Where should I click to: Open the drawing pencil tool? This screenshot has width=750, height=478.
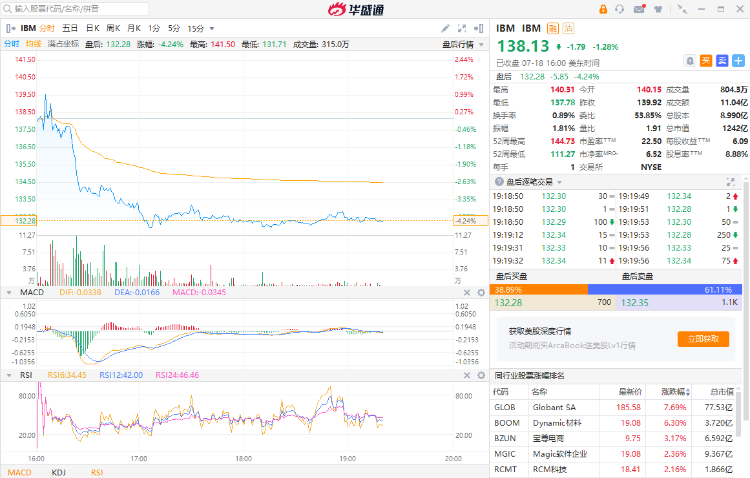[x=445, y=28]
